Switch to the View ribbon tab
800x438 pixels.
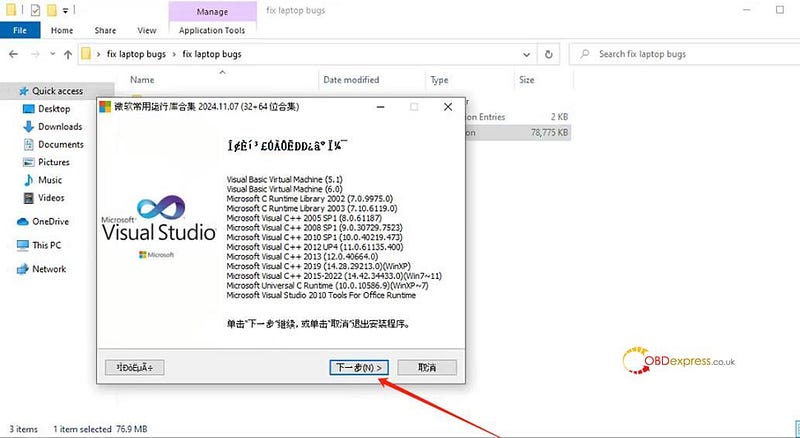tap(146, 30)
